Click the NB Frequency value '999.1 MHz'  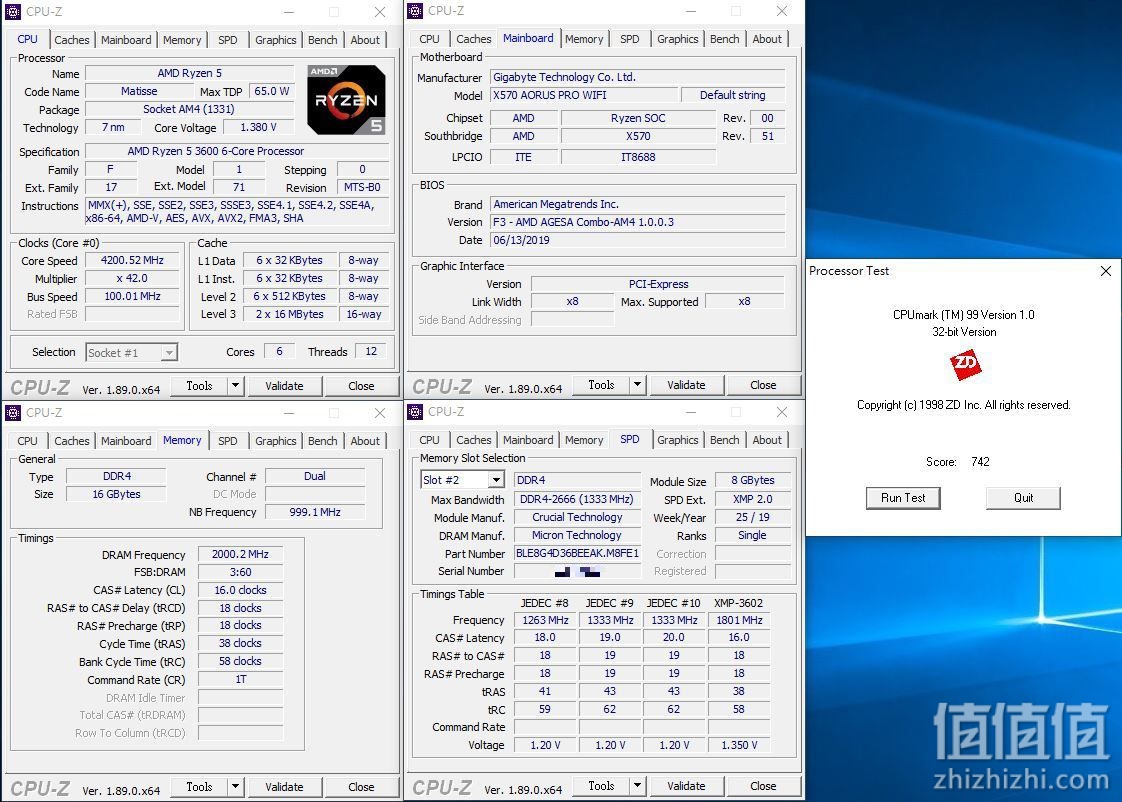coord(315,512)
